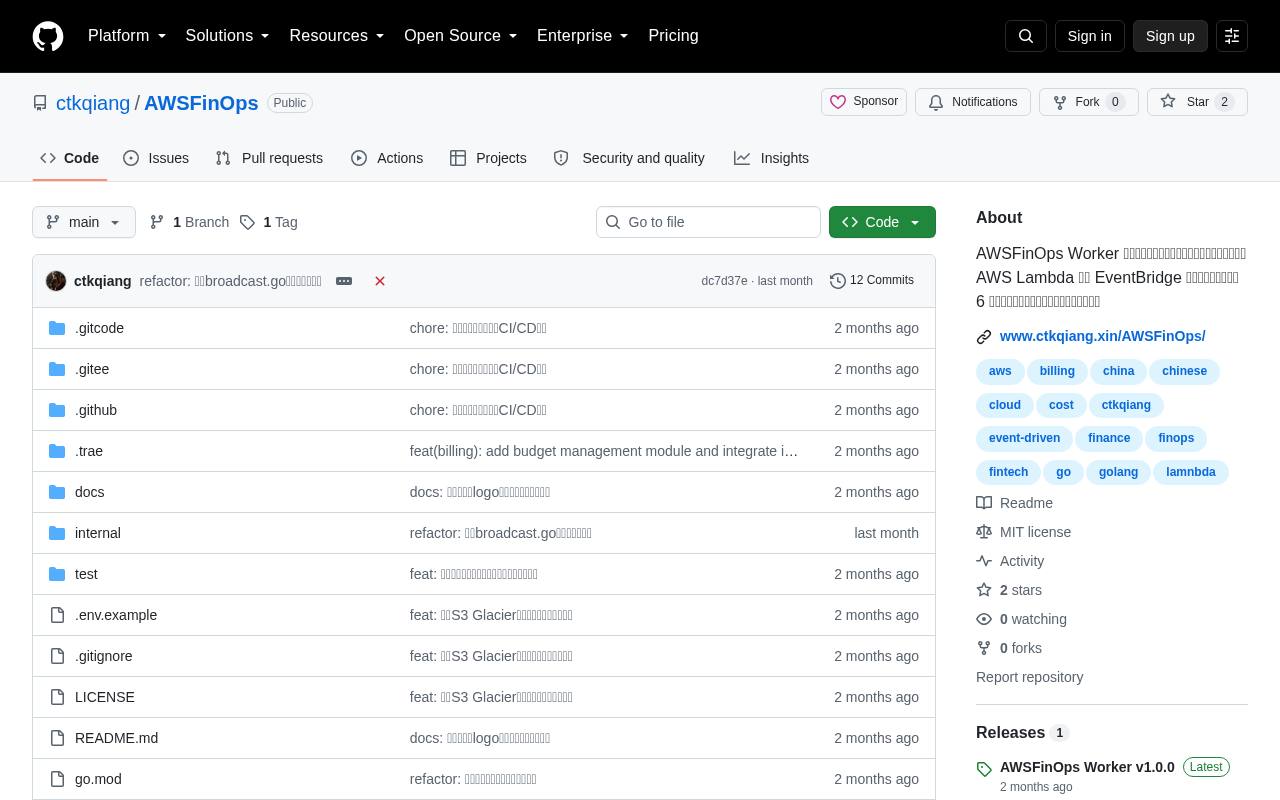This screenshot has height=800, width=1280.
Task: Open www.ctkqiang.xin/AWSFinOps/ website link
Action: tap(1102, 336)
